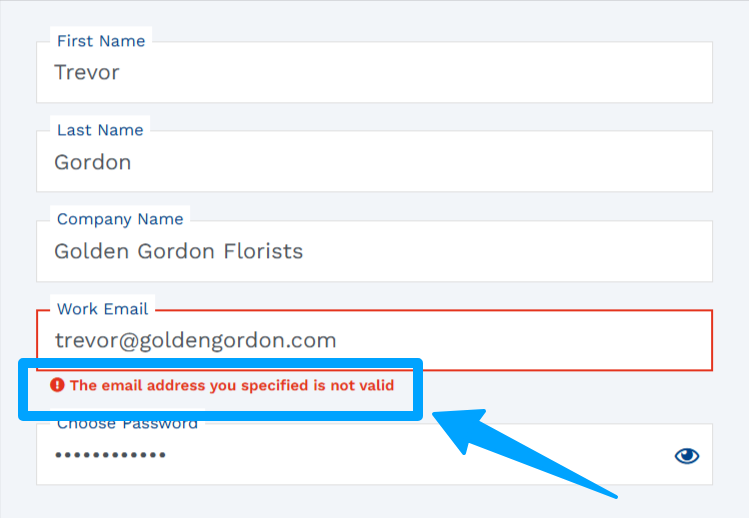Place cursor on the "Gordon" last name text
Viewport: 749px width, 518px height.
point(93,162)
